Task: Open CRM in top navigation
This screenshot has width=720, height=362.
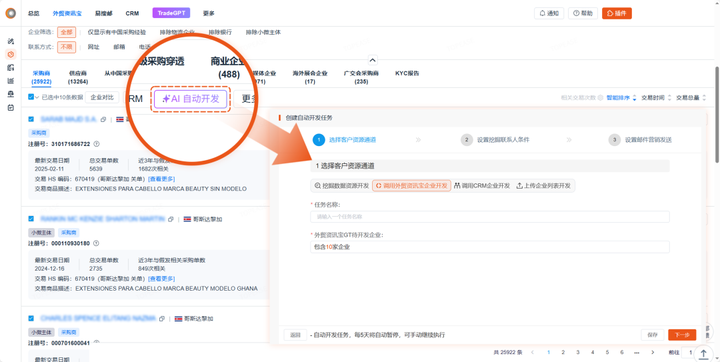Action: tap(132, 13)
